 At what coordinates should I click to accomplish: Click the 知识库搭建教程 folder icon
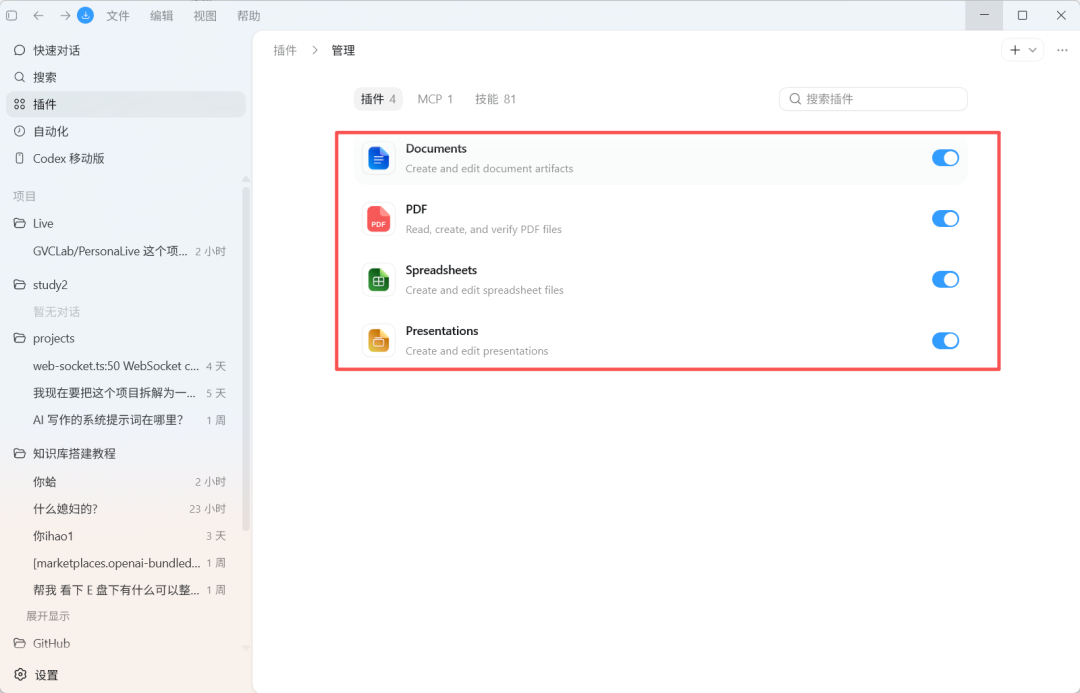19,453
